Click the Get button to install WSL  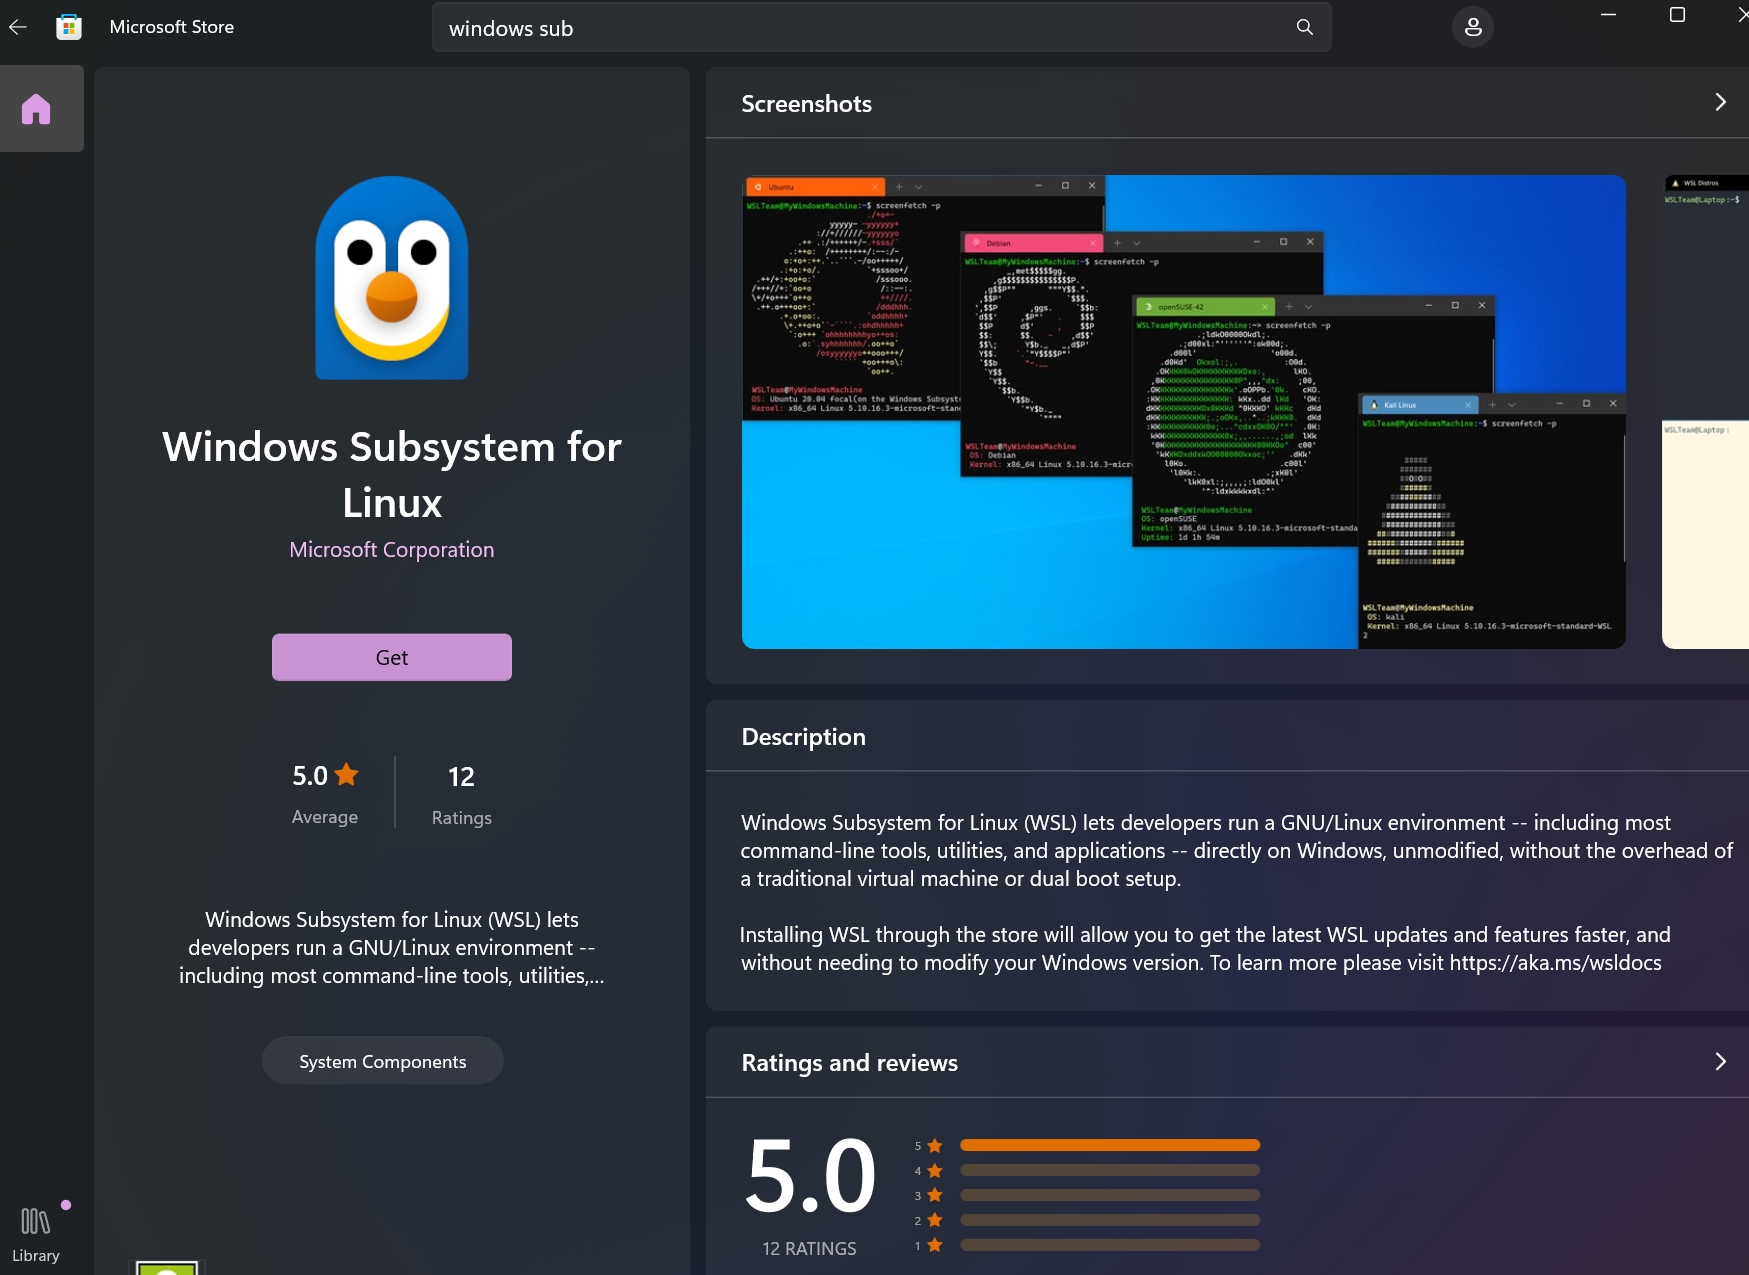pyautogui.click(x=391, y=657)
